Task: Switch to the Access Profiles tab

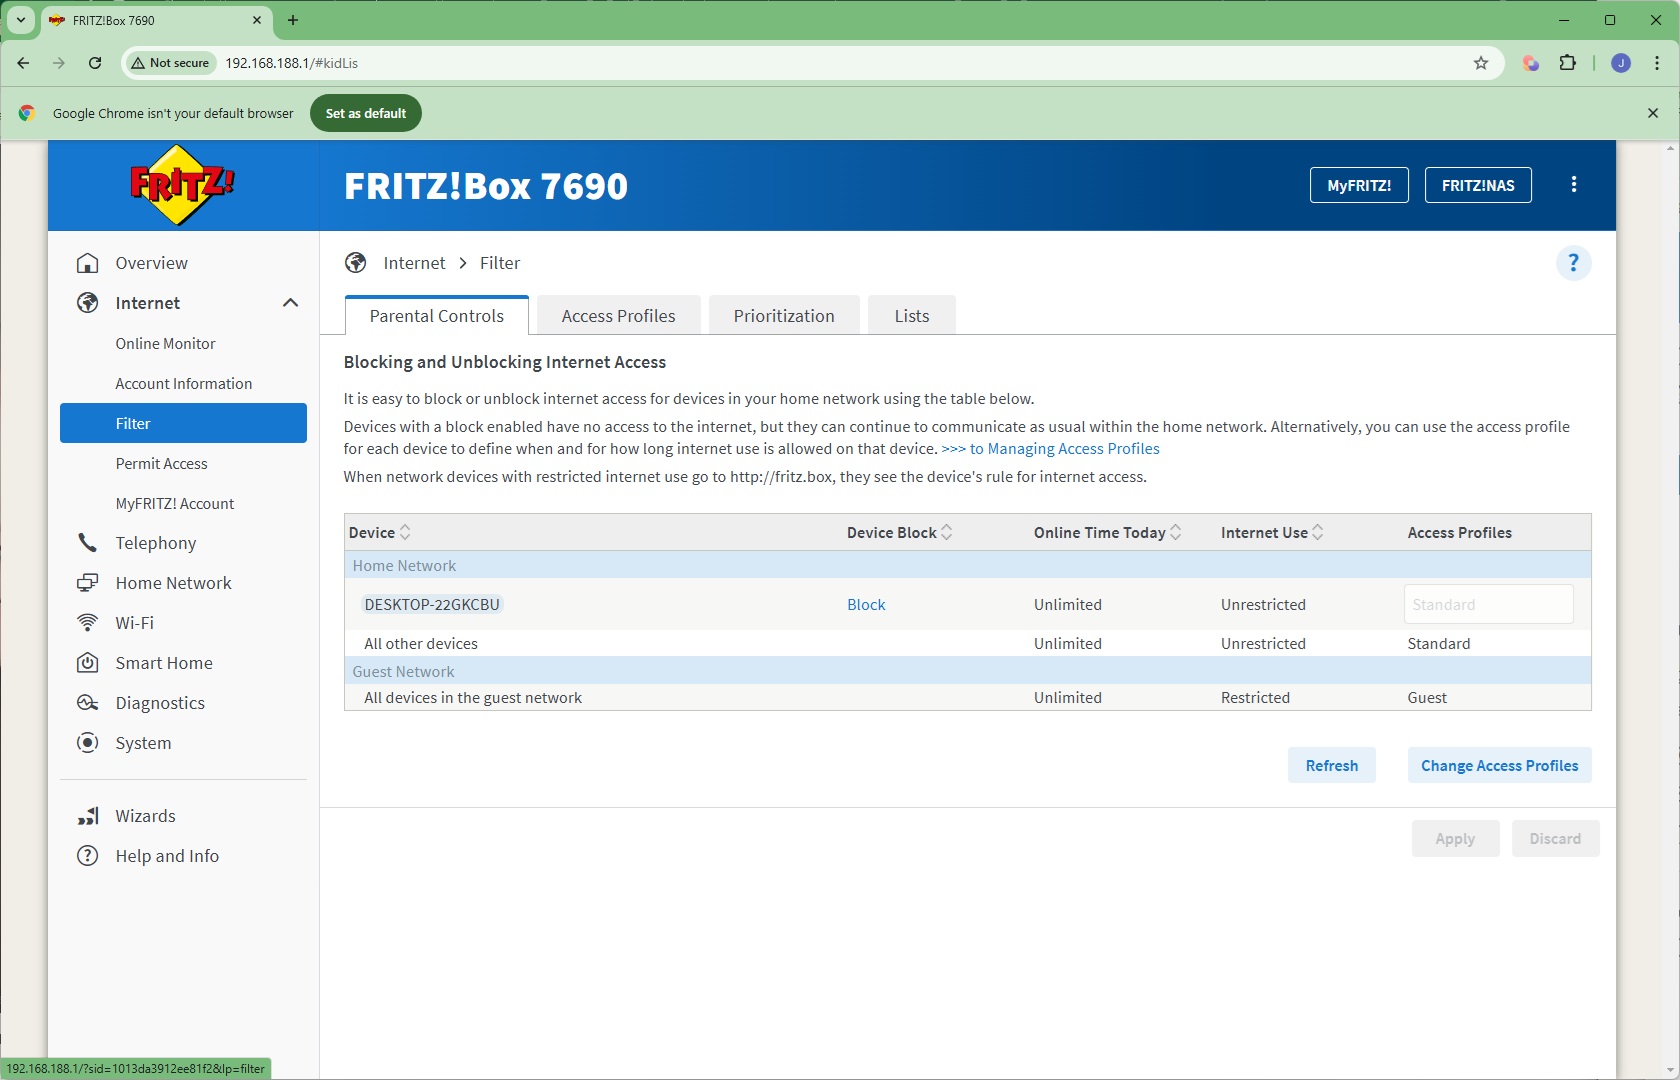Action: (x=618, y=316)
